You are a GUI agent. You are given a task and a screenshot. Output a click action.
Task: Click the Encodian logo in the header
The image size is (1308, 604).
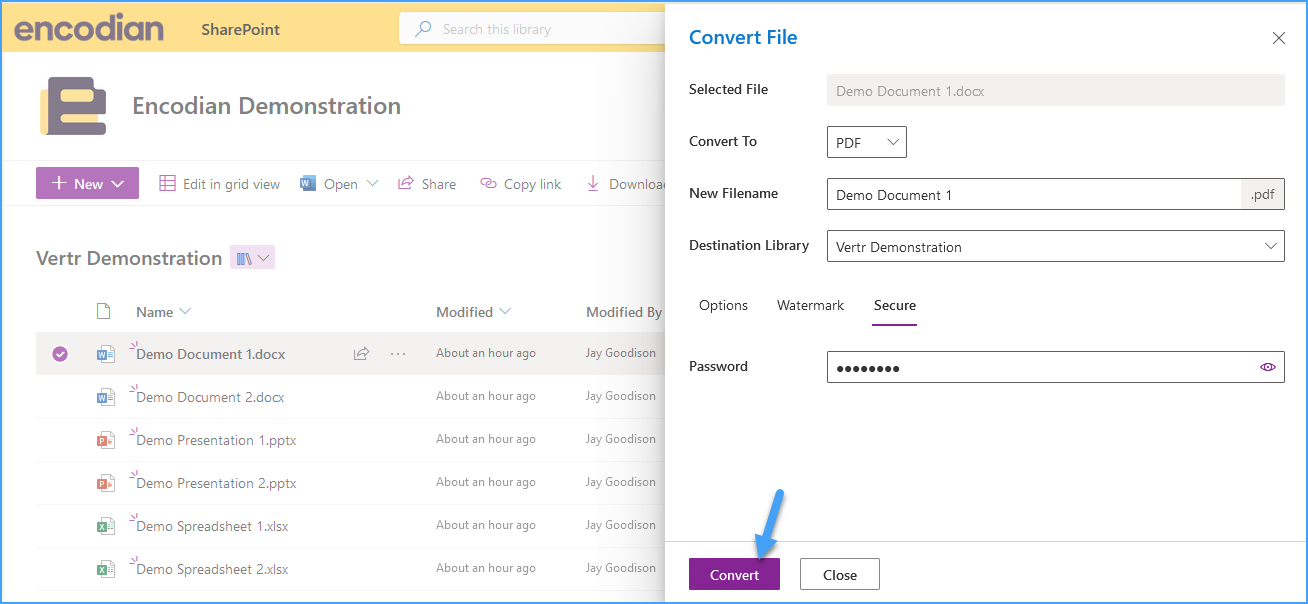pyautogui.click(x=89, y=28)
